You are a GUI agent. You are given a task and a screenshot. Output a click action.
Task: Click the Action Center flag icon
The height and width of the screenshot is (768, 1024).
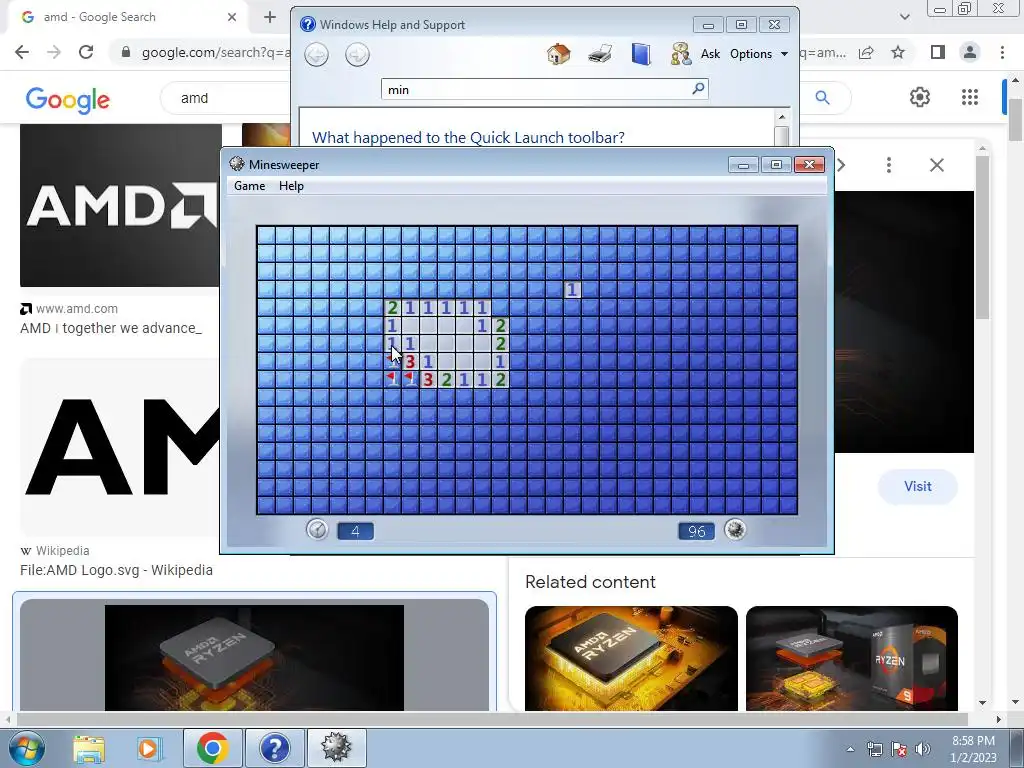(899, 749)
